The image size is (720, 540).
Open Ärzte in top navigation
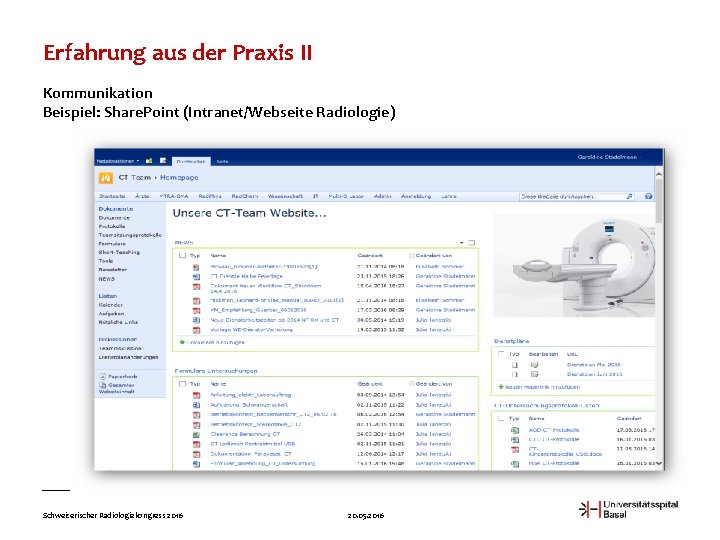[142, 196]
